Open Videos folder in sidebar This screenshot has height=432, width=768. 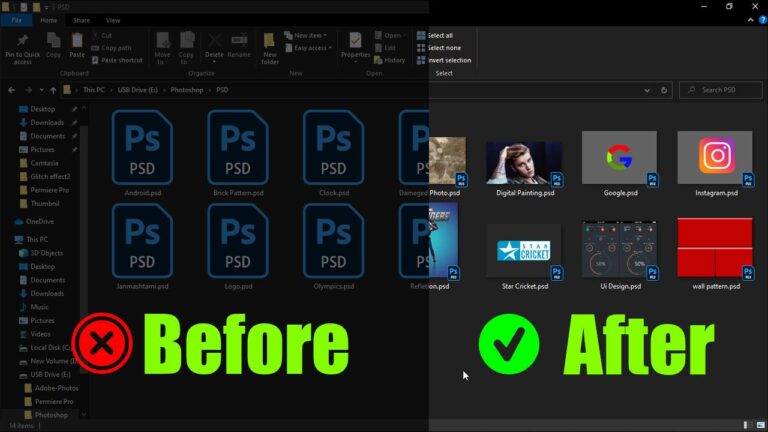coord(35,334)
